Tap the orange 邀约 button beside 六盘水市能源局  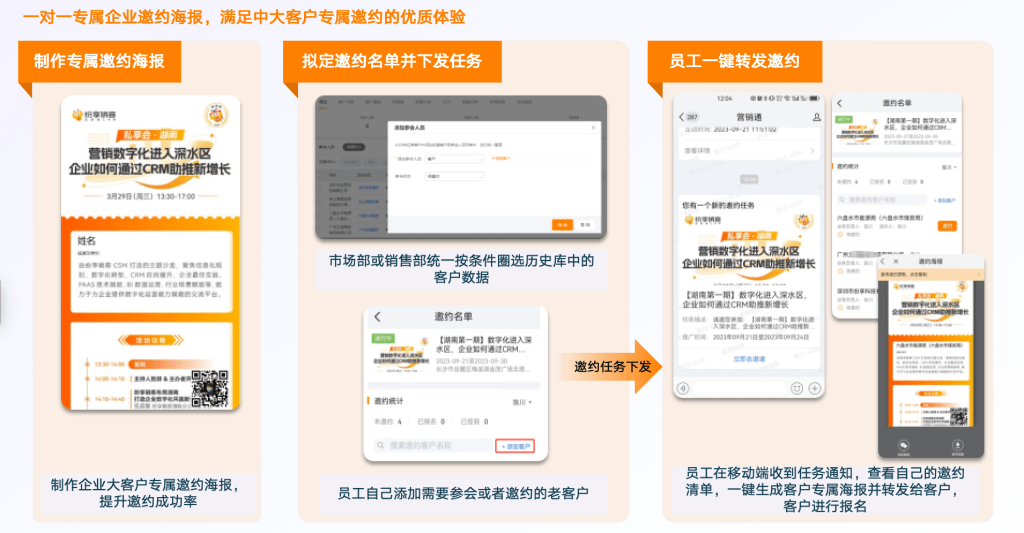(x=946, y=226)
